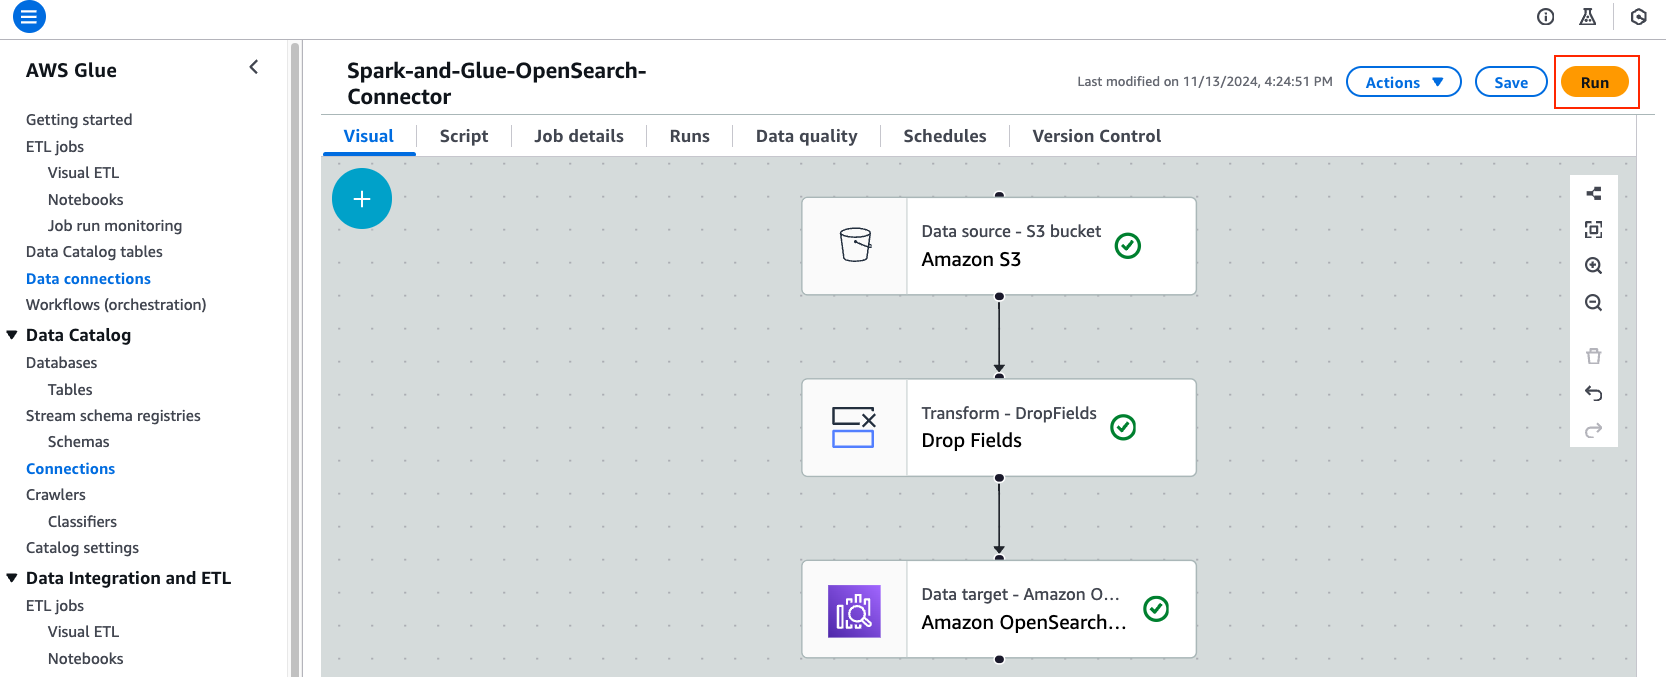Click the AWS Glue sidebar heading
The width and height of the screenshot is (1666, 677).
click(71, 70)
